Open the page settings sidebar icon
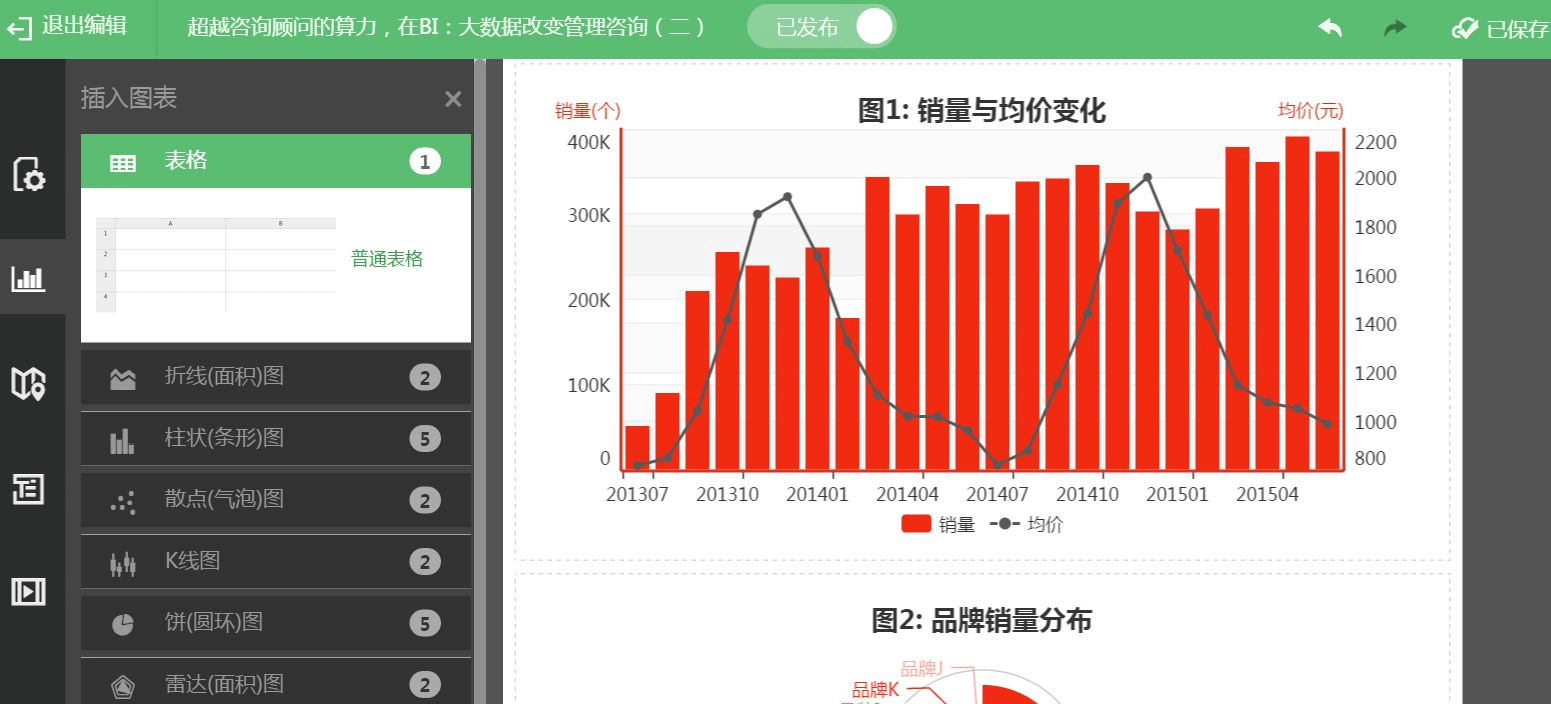Image resolution: width=1551 pixels, height=704 pixels. [x=28, y=174]
